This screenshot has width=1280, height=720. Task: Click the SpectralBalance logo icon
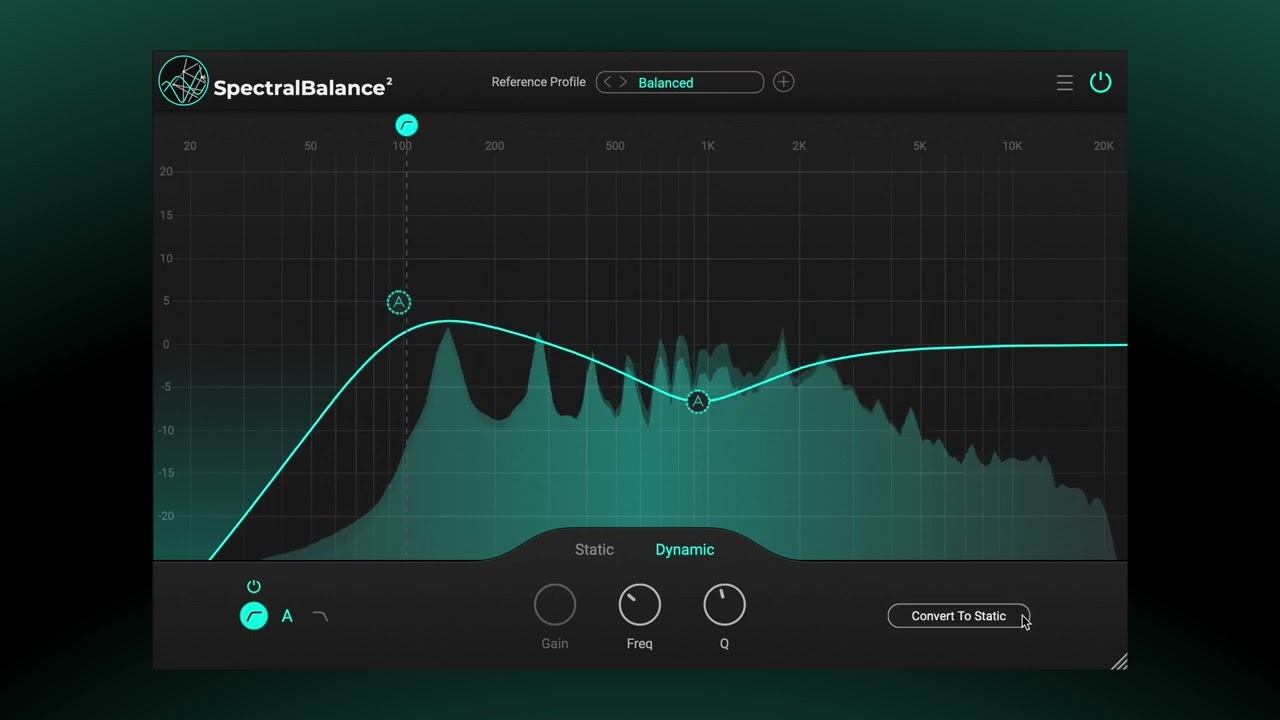point(183,81)
